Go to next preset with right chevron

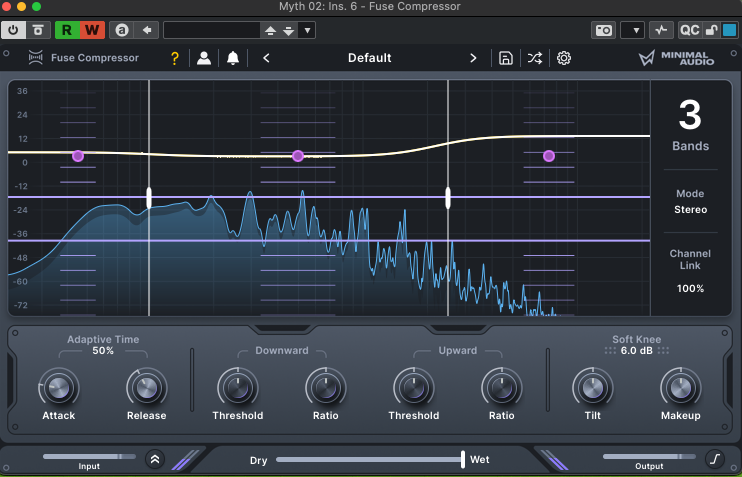click(473, 58)
